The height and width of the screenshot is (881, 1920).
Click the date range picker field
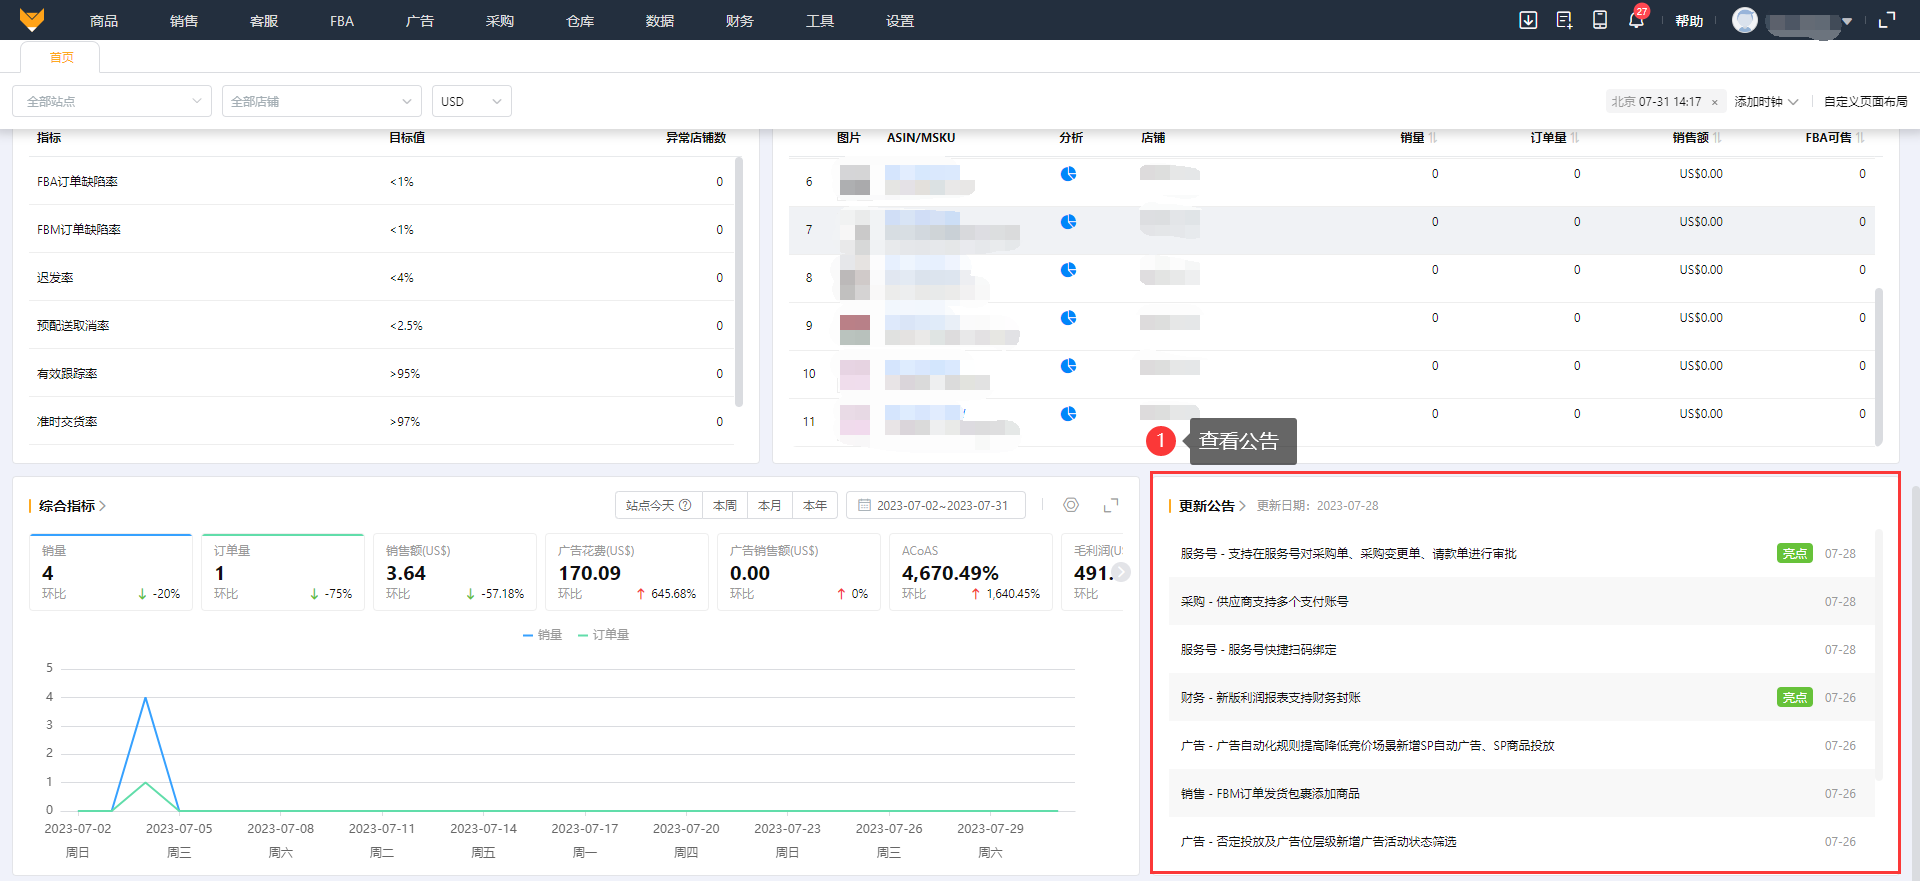(935, 505)
